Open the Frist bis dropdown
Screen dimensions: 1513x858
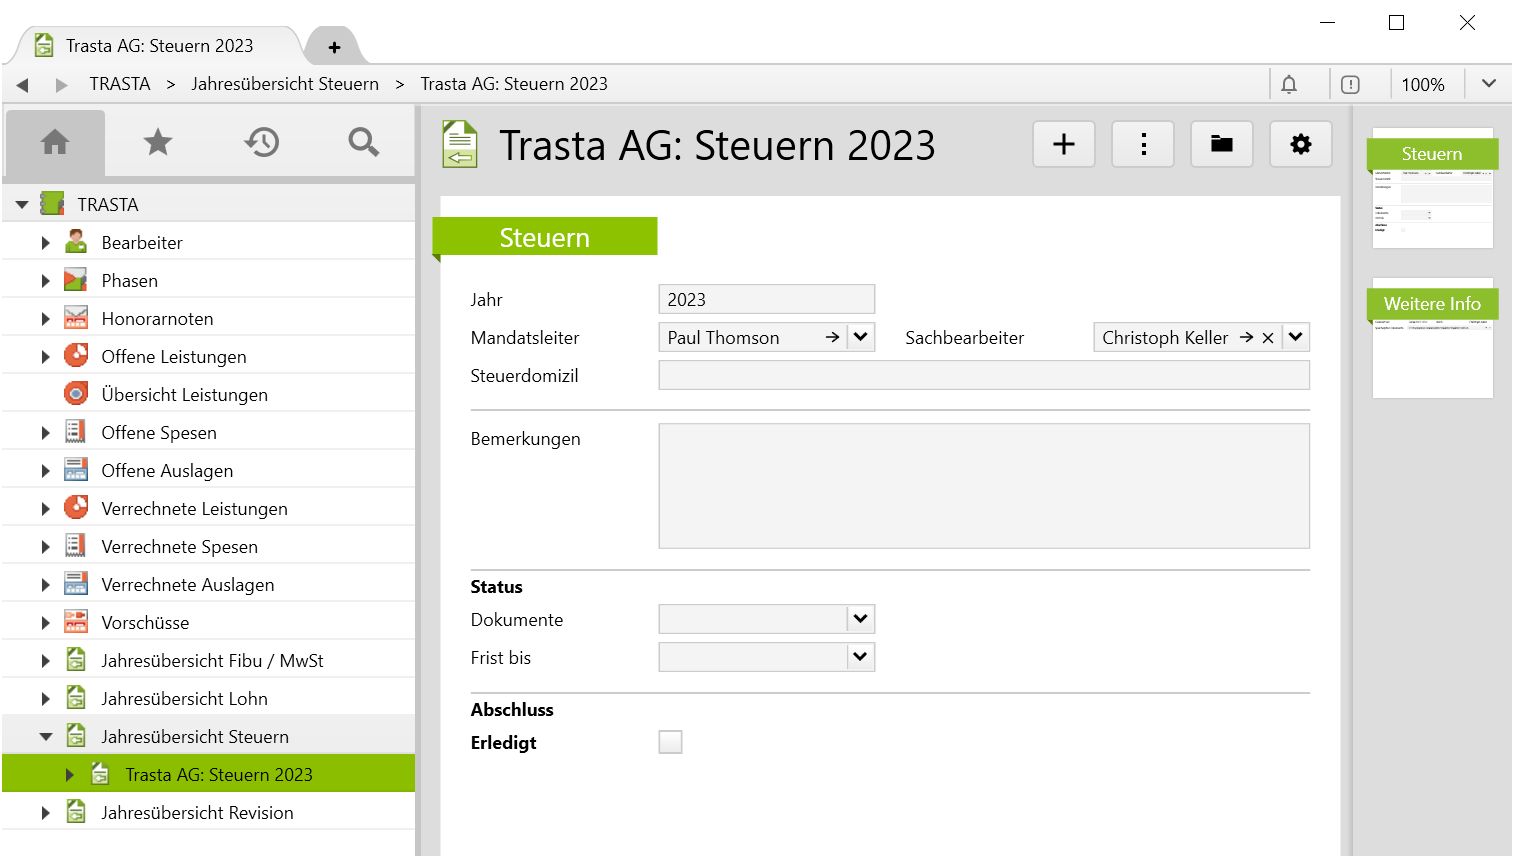click(x=860, y=658)
